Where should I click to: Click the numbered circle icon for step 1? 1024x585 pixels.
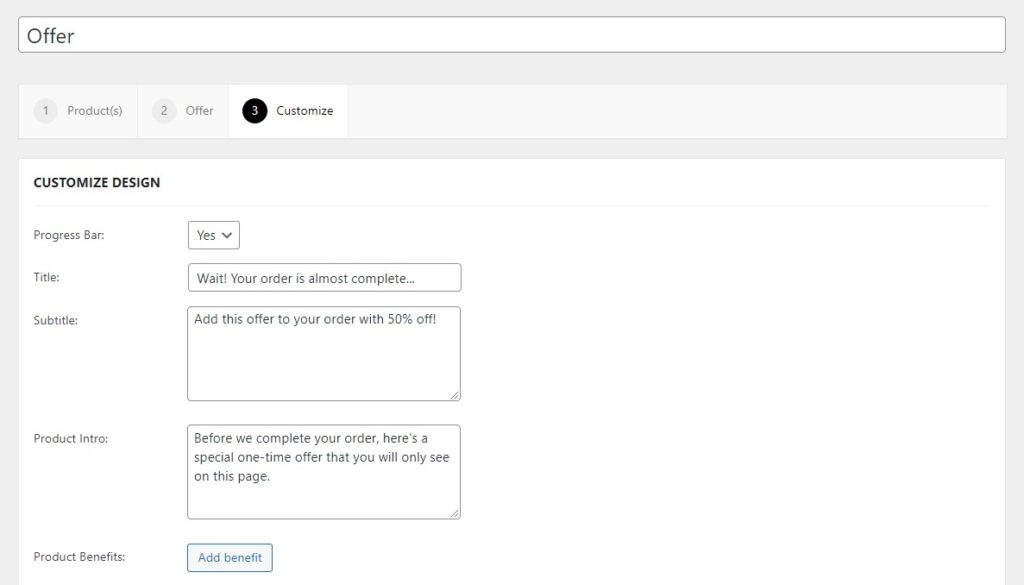pyautogui.click(x=45, y=111)
